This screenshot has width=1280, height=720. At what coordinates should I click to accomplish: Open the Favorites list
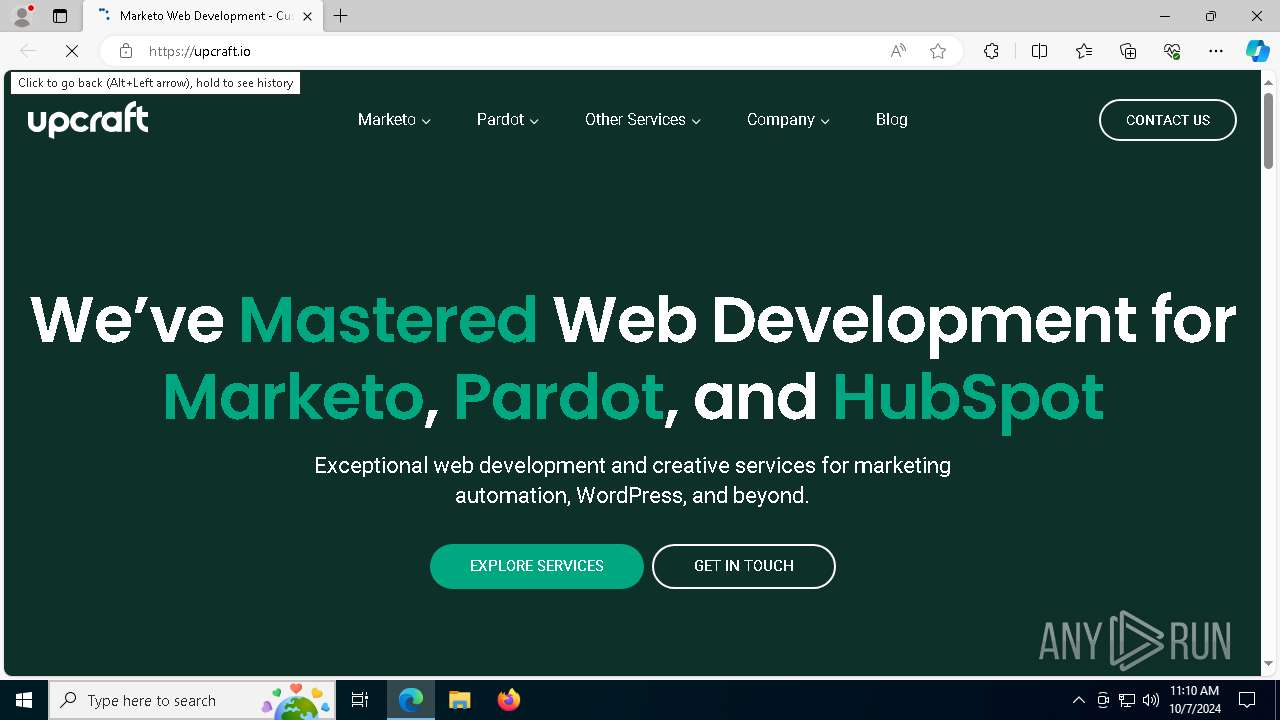click(1084, 51)
